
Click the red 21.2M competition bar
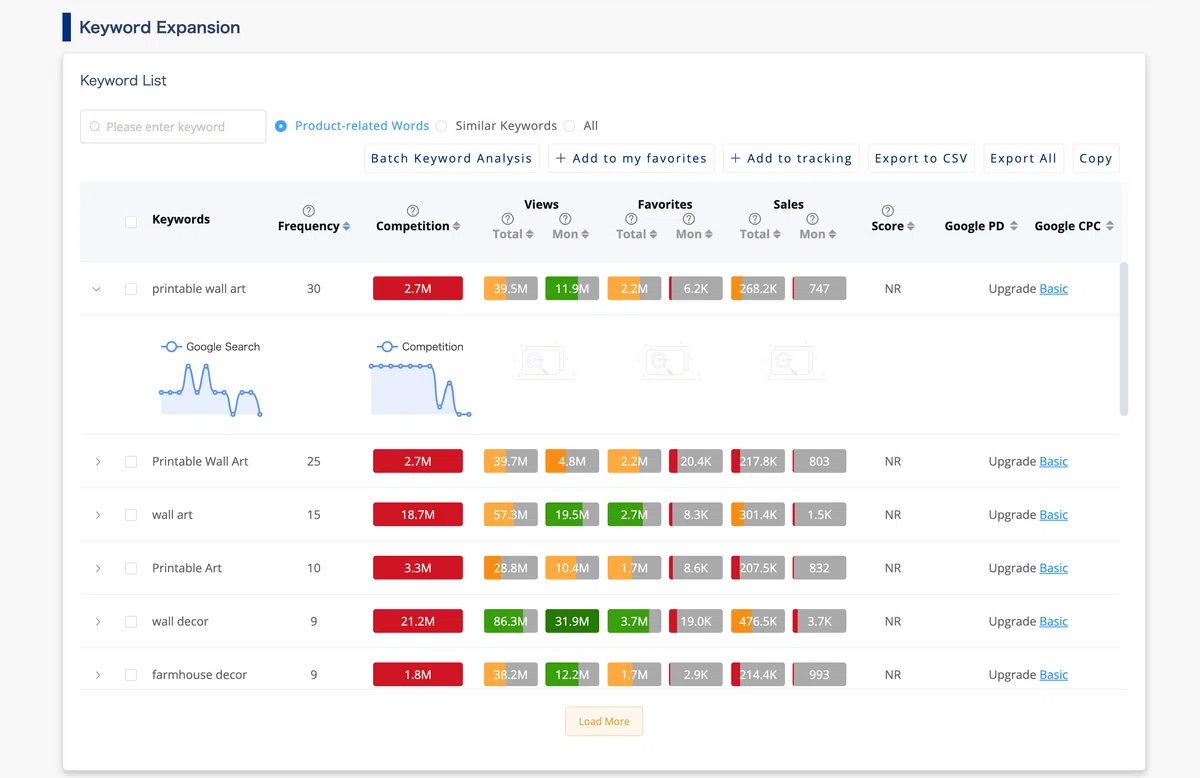[x=418, y=622]
